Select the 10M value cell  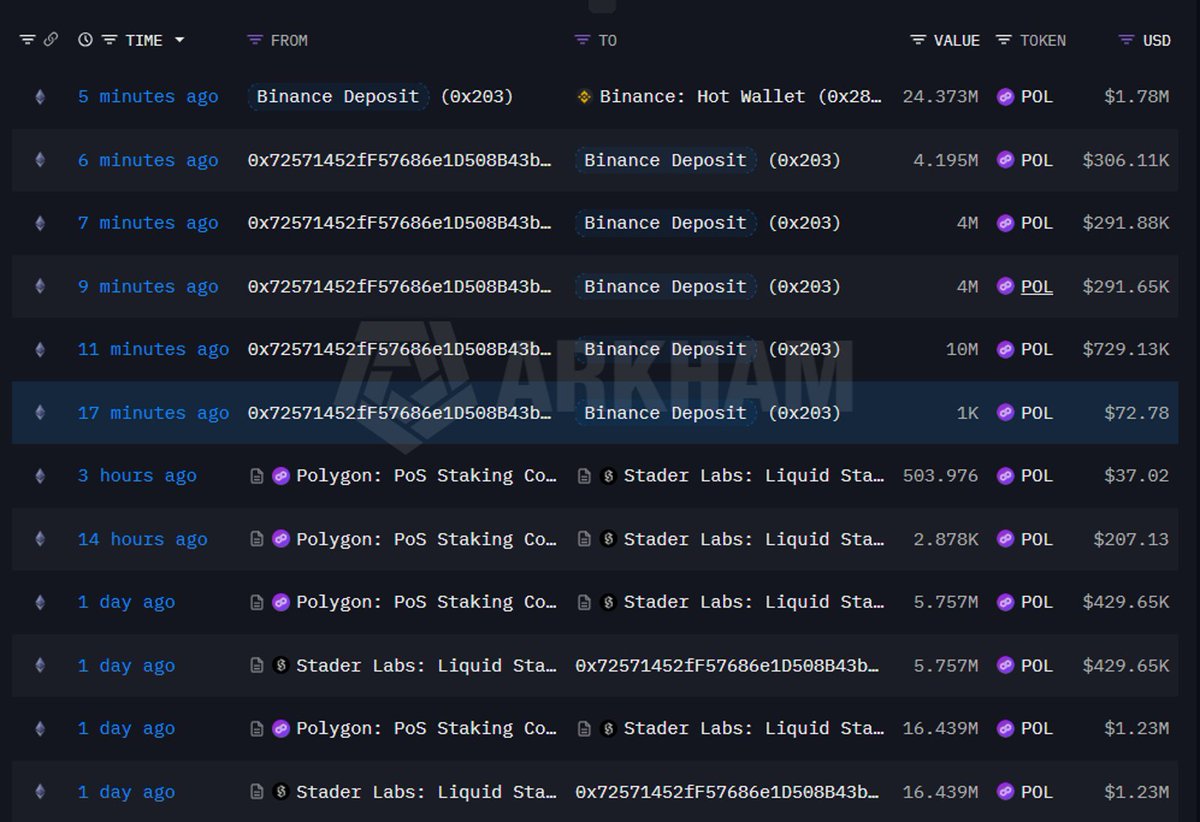tap(962, 349)
